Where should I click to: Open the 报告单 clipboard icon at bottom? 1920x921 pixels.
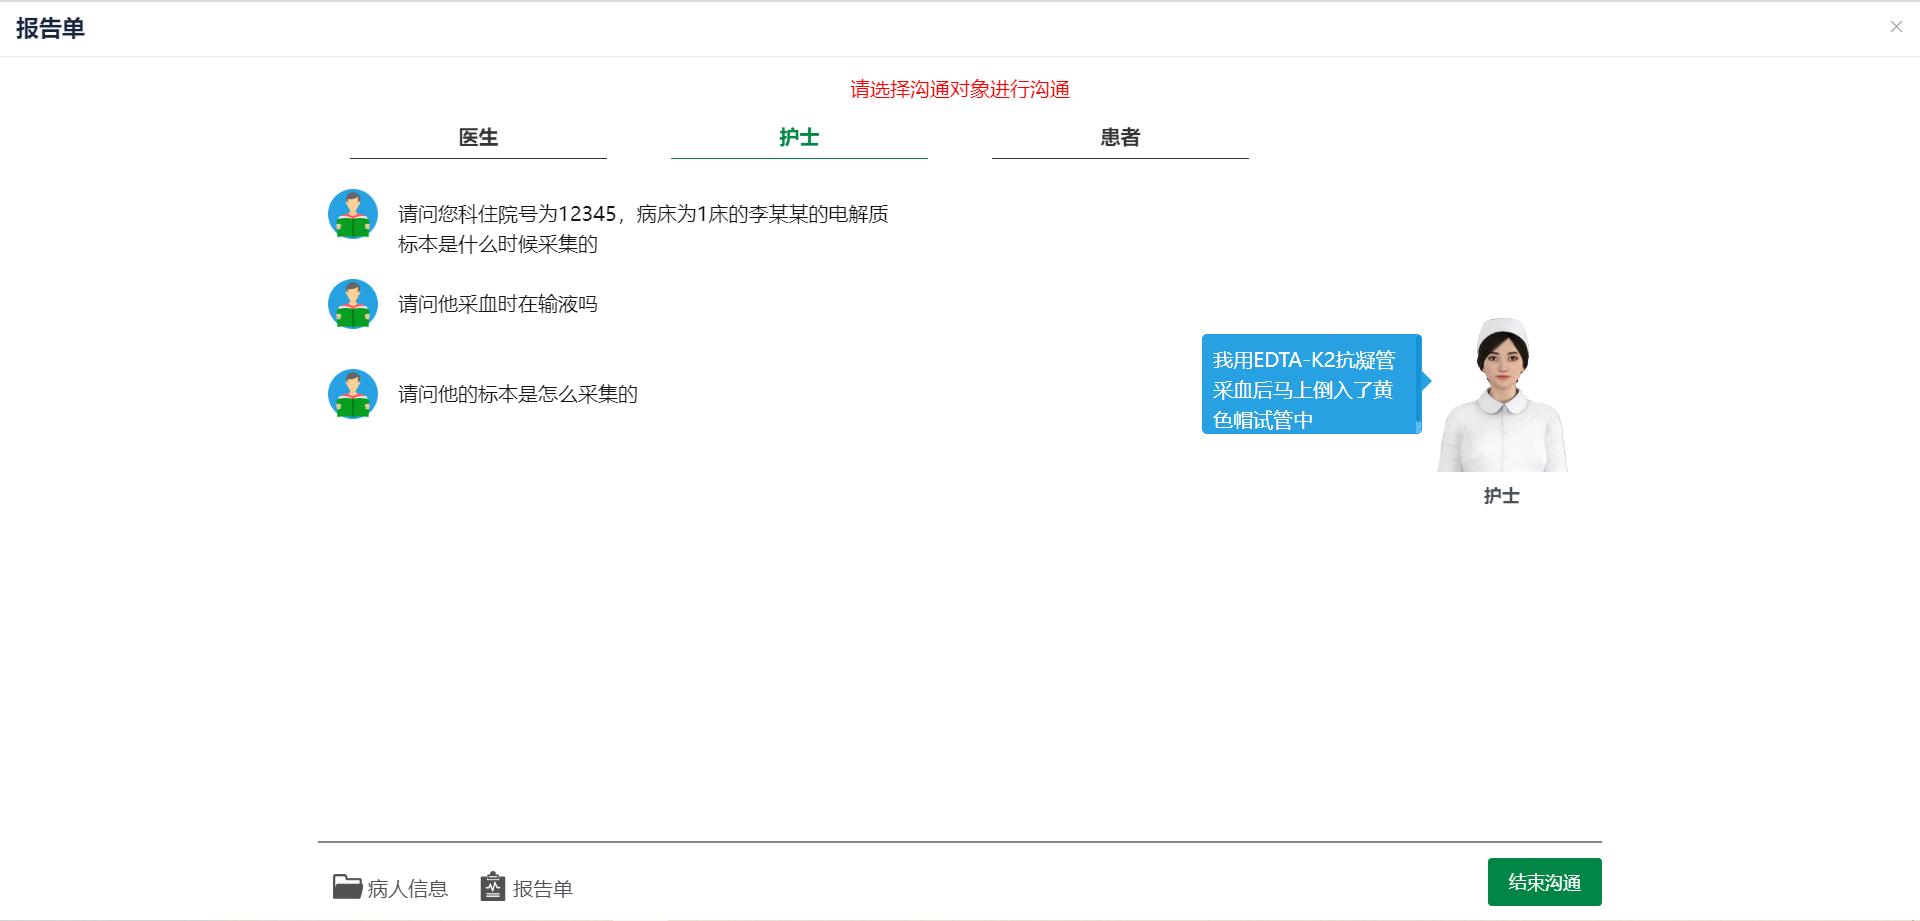coord(492,887)
